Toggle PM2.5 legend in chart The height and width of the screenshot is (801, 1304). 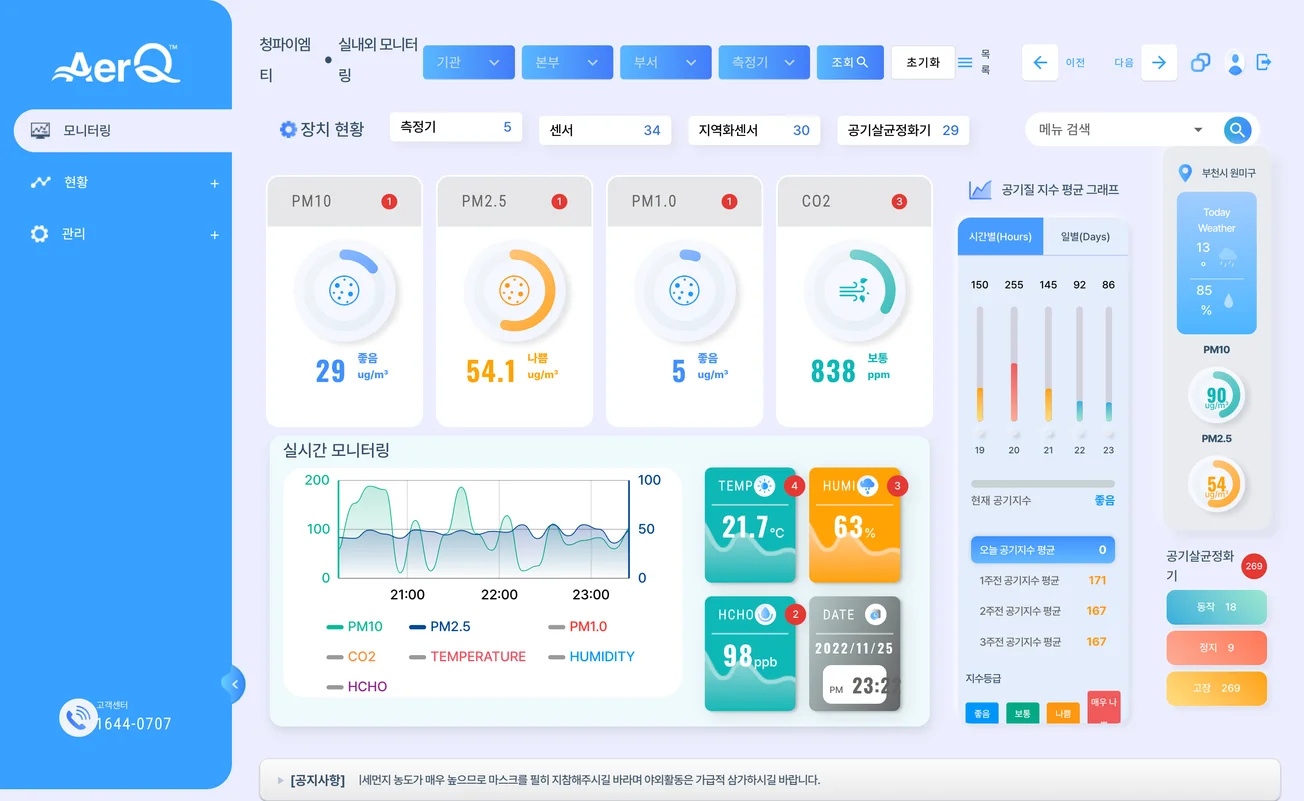pos(439,627)
